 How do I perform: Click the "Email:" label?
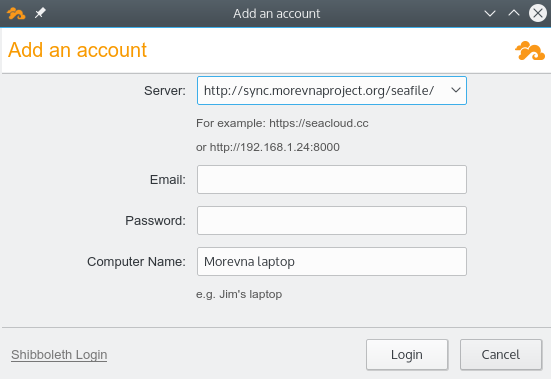coord(168,179)
